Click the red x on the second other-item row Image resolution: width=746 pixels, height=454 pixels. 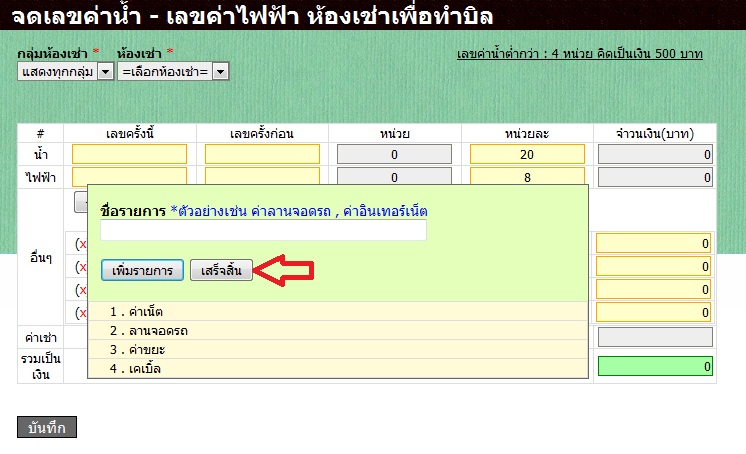click(x=81, y=267)
